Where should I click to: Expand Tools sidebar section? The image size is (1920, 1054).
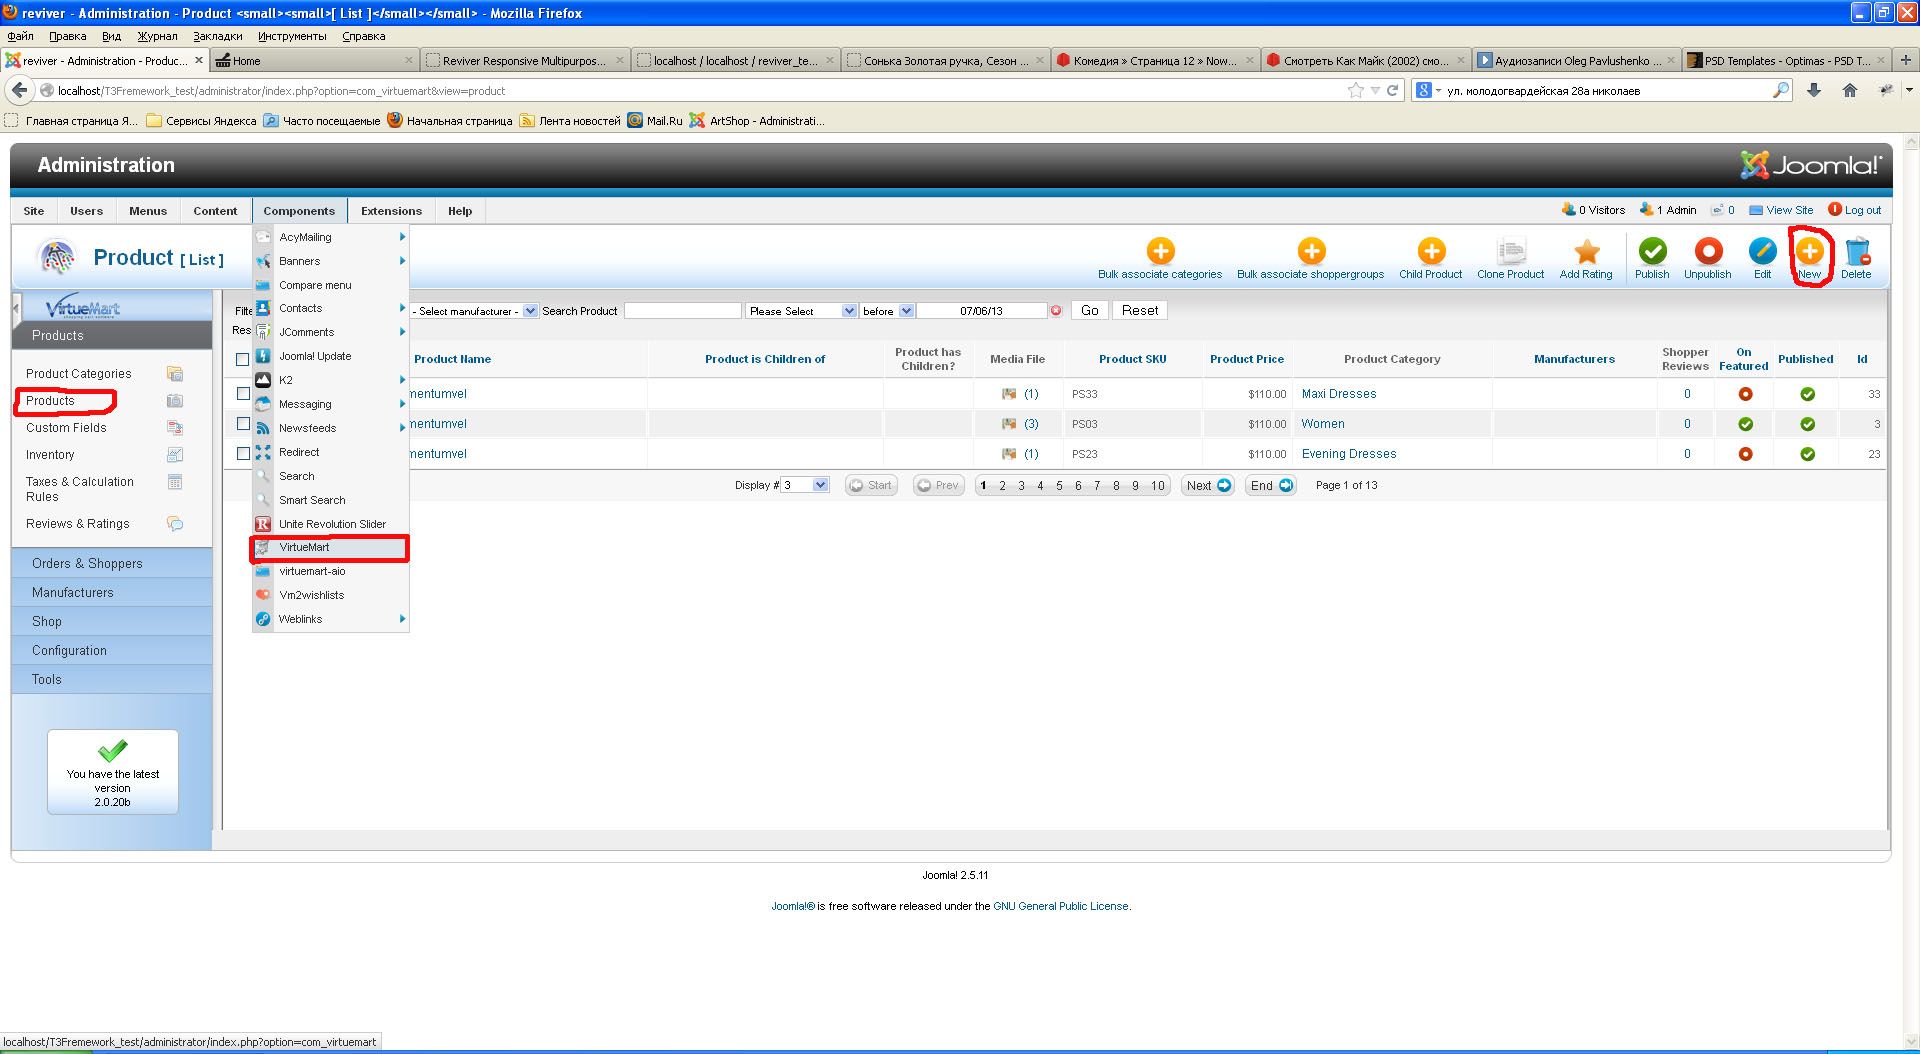(112, 680)
